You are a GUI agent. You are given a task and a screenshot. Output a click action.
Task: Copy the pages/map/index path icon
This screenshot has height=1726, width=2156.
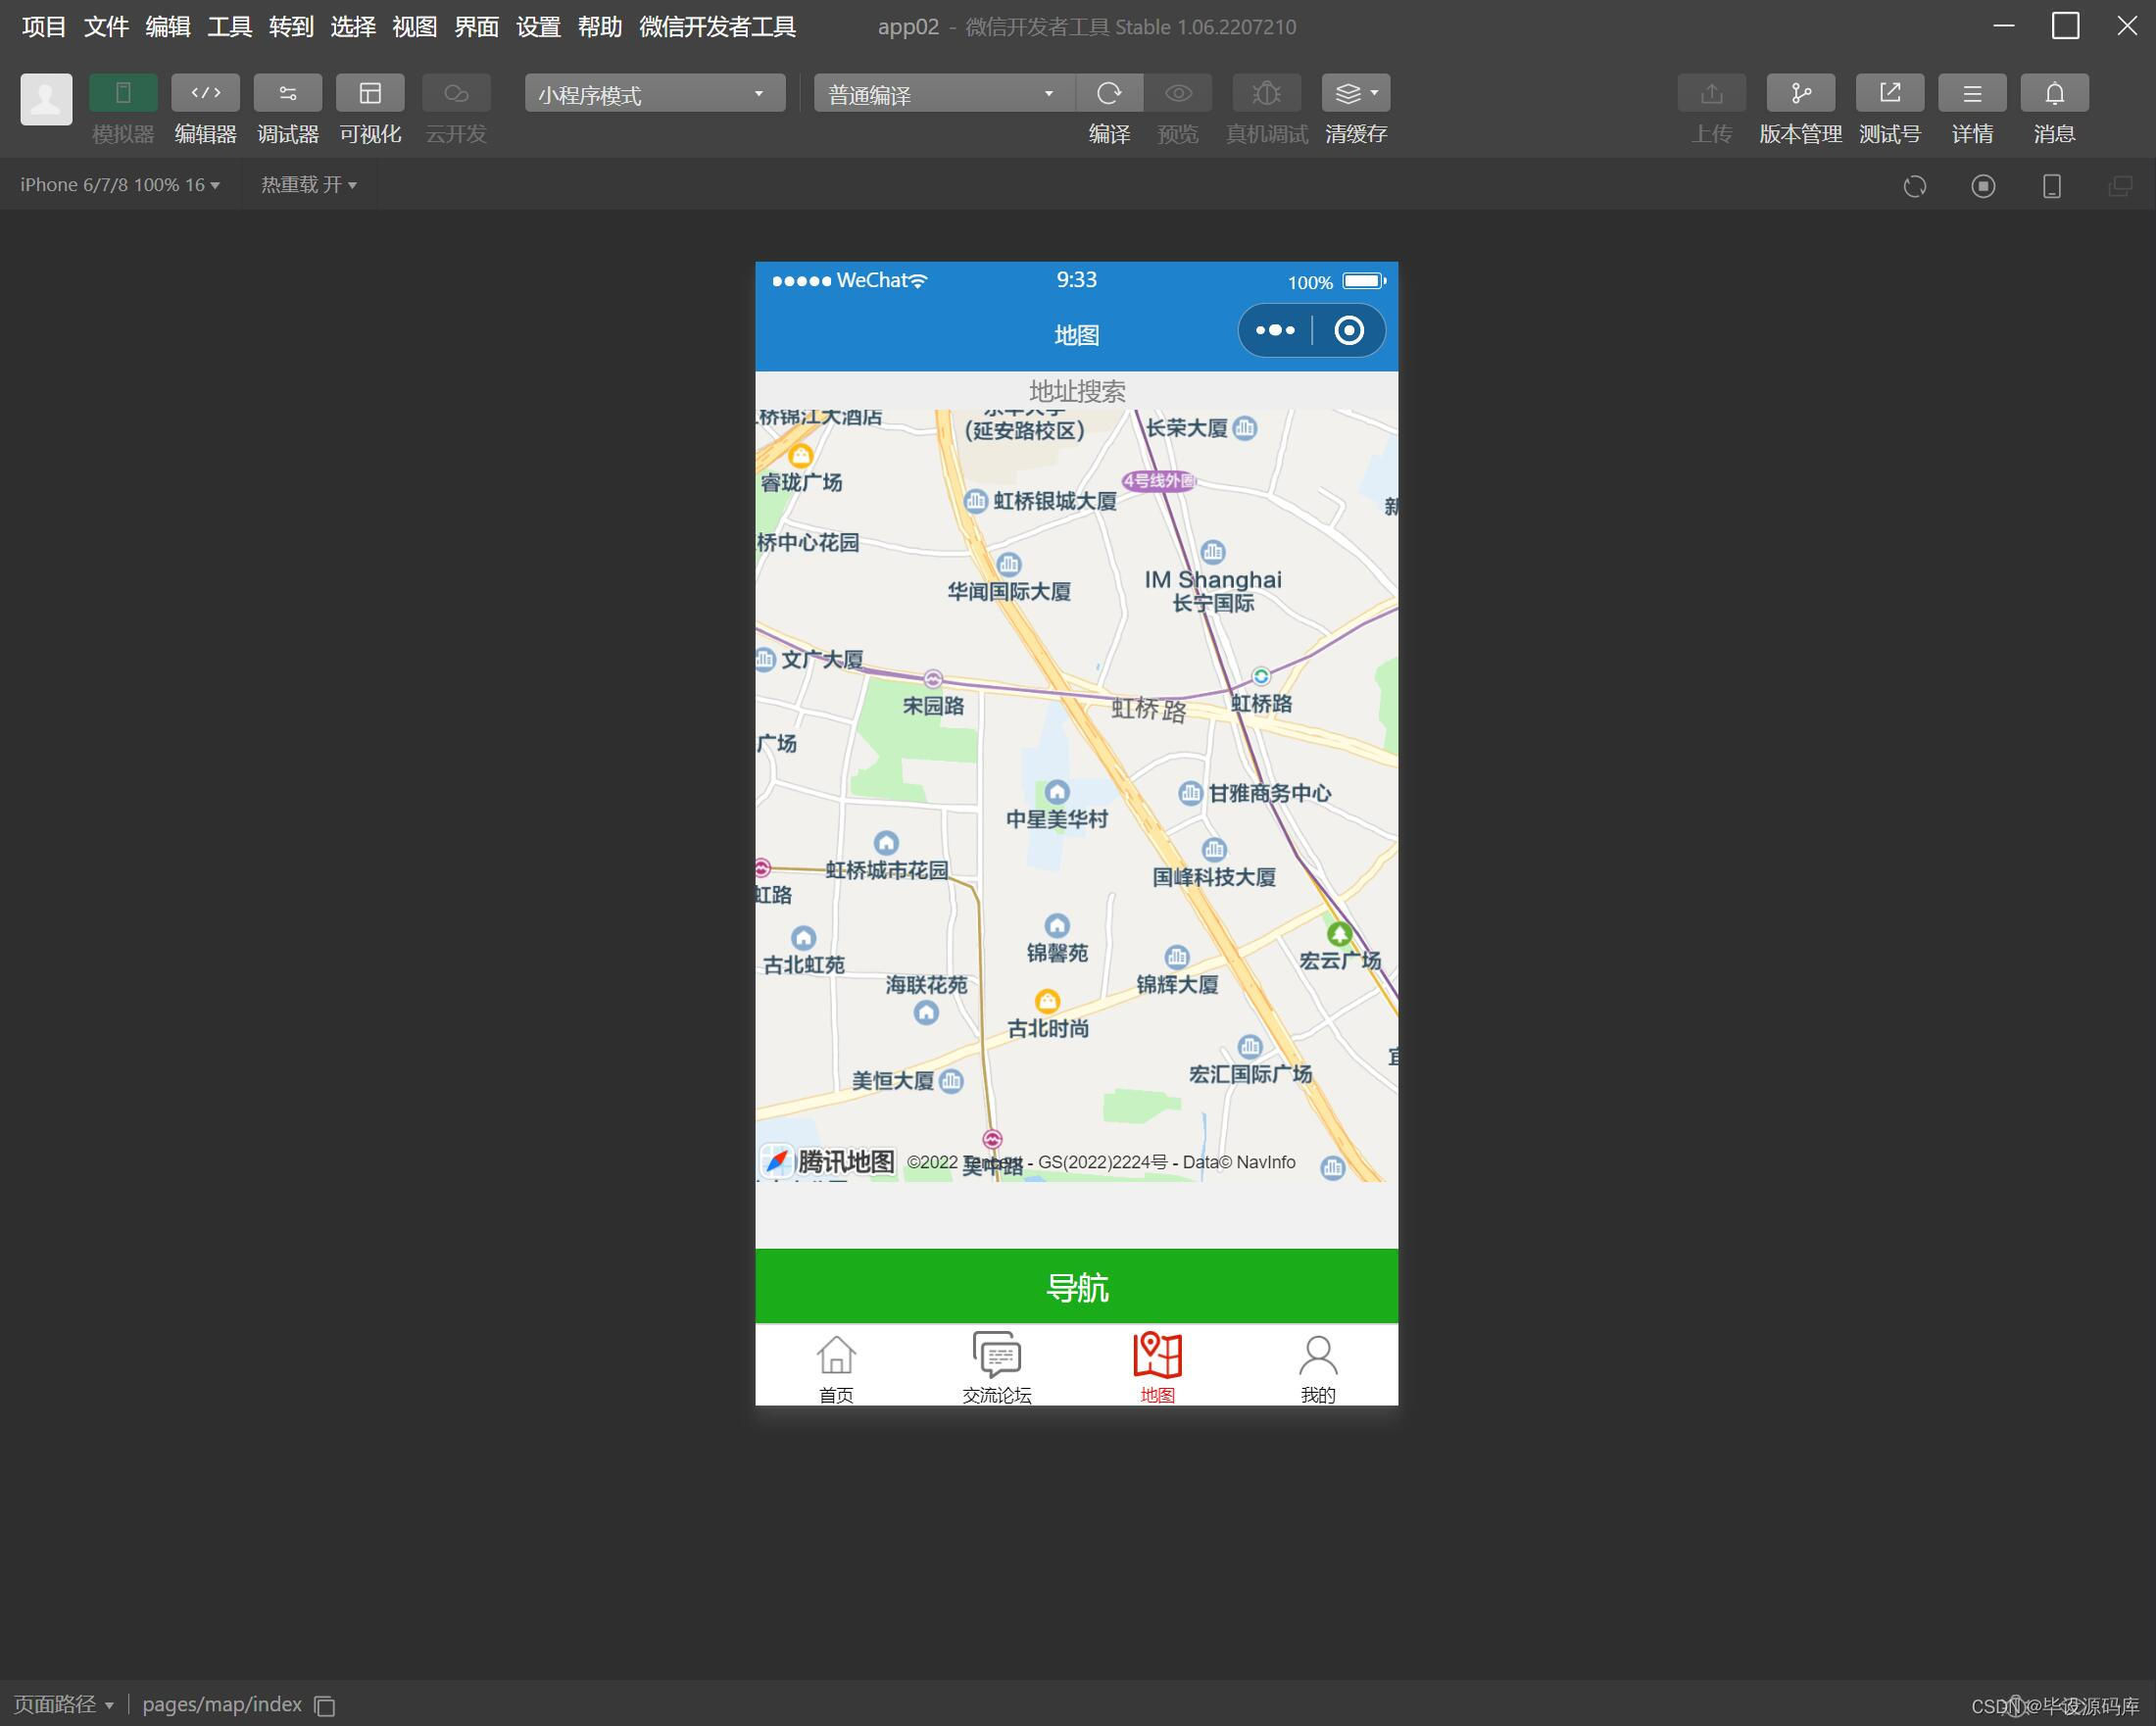click(324, 1706)
